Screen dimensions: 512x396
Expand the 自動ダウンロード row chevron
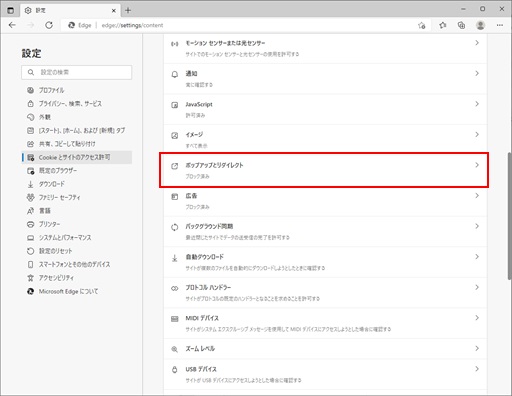(x=477, y=257)
